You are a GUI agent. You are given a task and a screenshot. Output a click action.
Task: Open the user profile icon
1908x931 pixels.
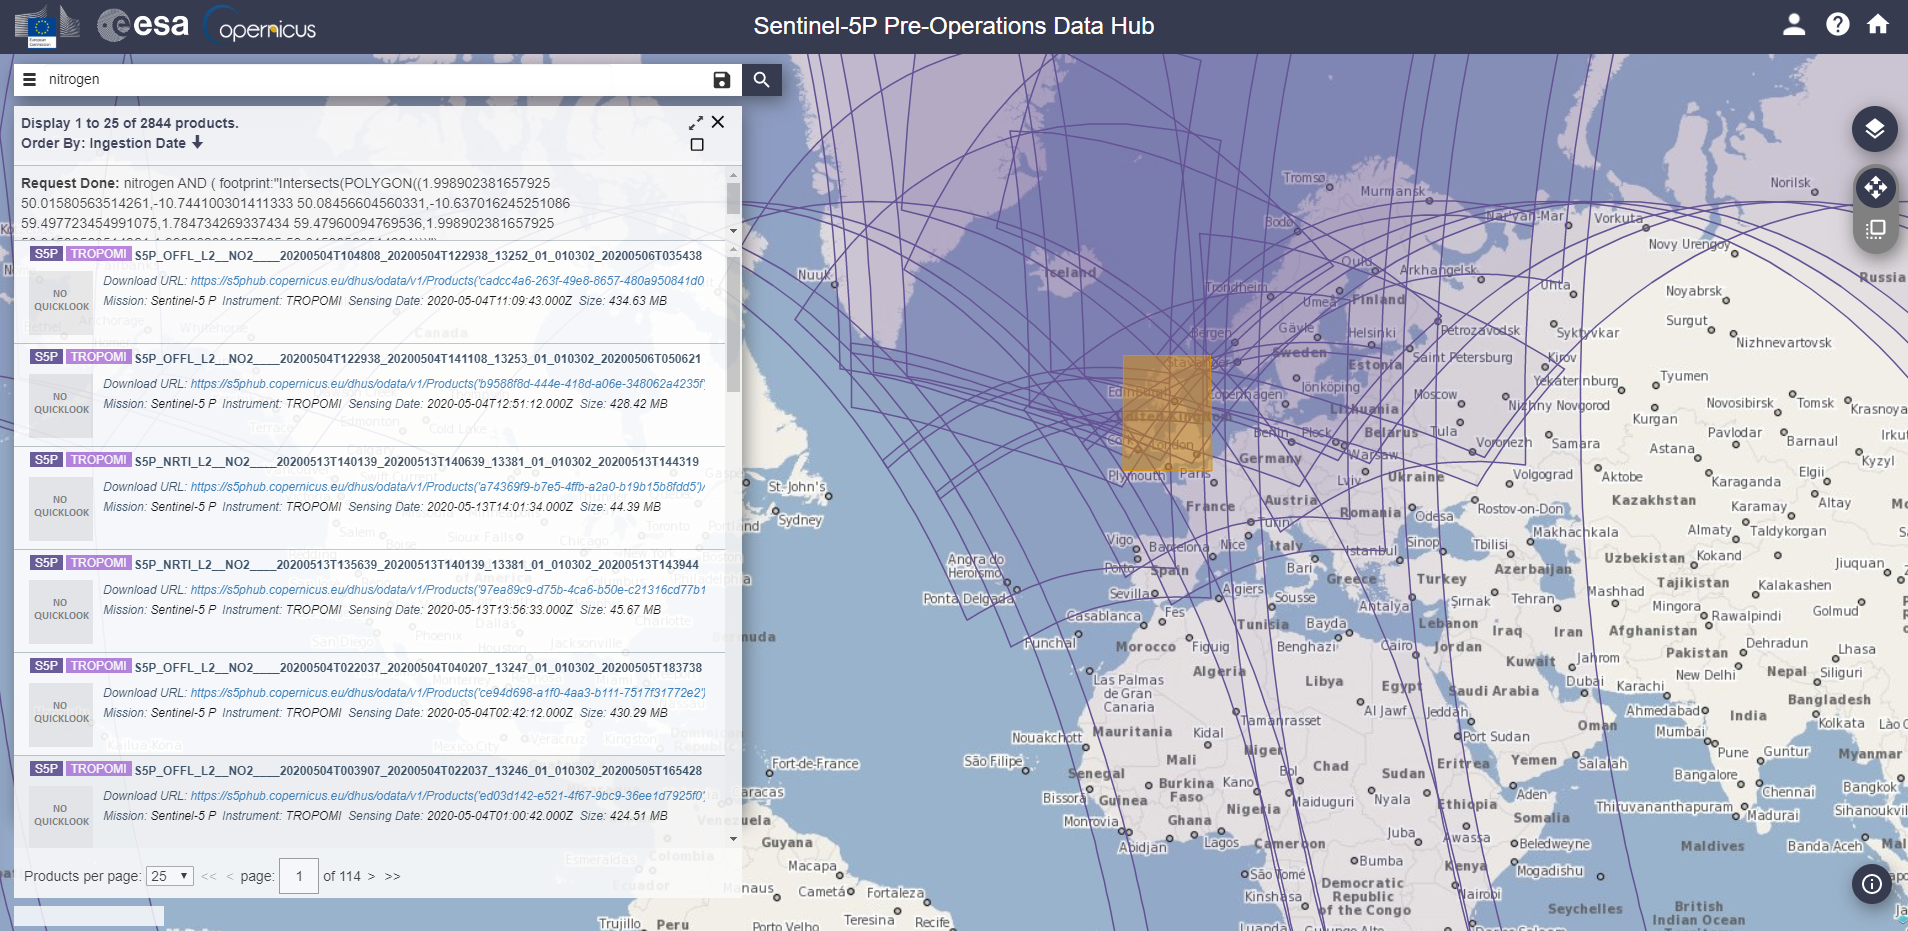[x=1793, y=25]
